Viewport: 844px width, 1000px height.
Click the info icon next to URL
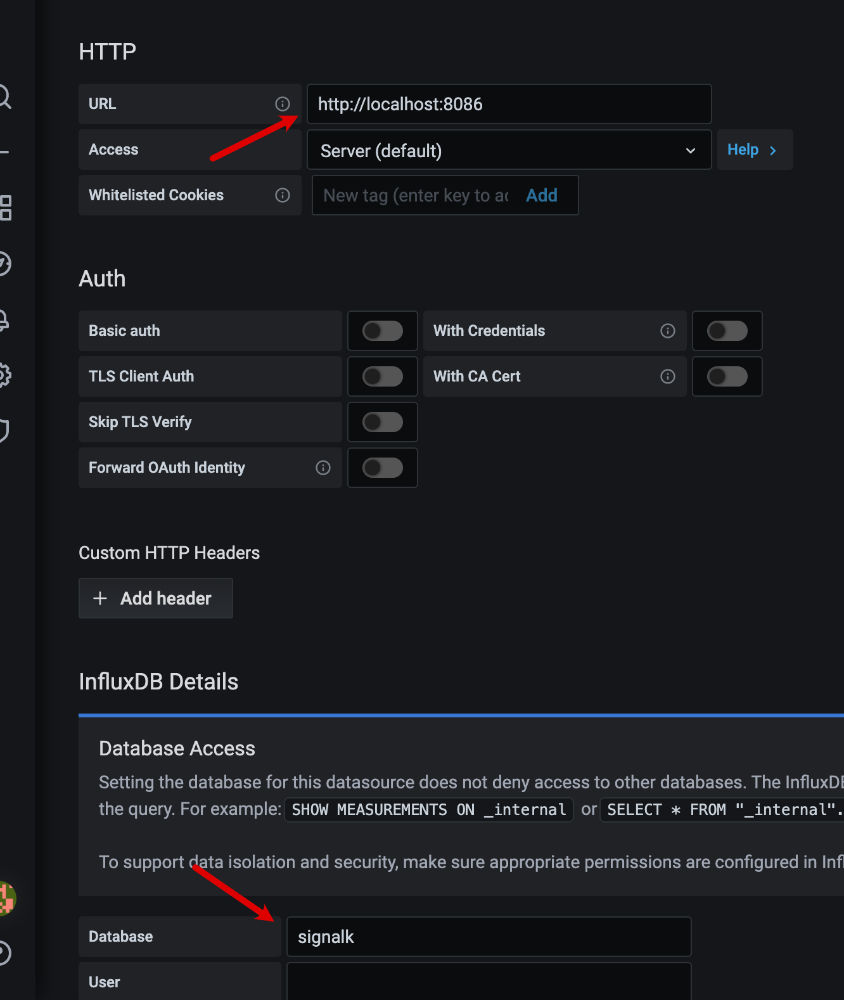coord(282,104)
